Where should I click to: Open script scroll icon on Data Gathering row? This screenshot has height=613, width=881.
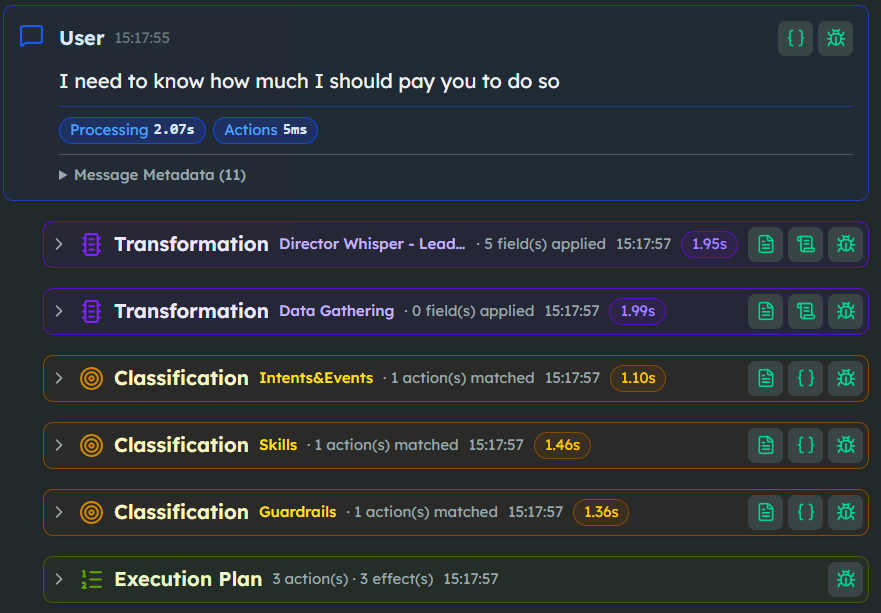pos(805,311)
